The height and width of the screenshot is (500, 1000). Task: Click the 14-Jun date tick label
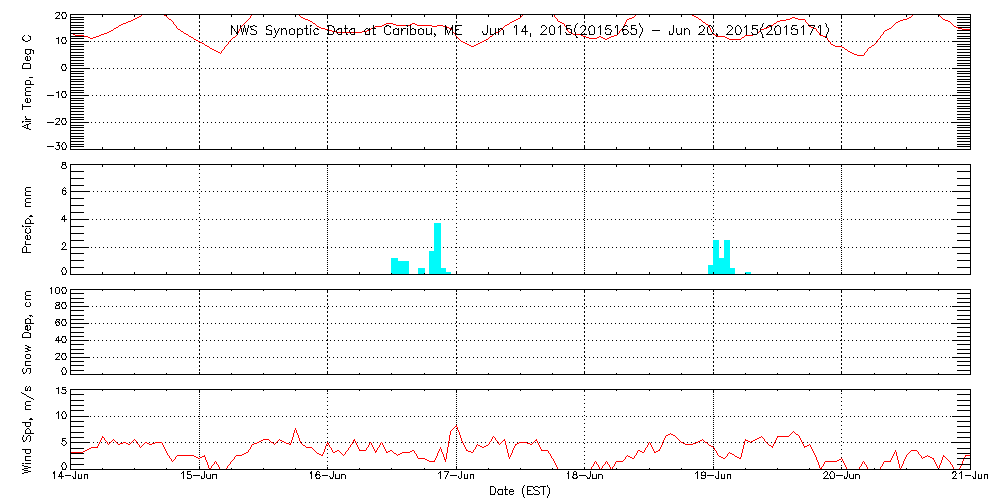71,478
